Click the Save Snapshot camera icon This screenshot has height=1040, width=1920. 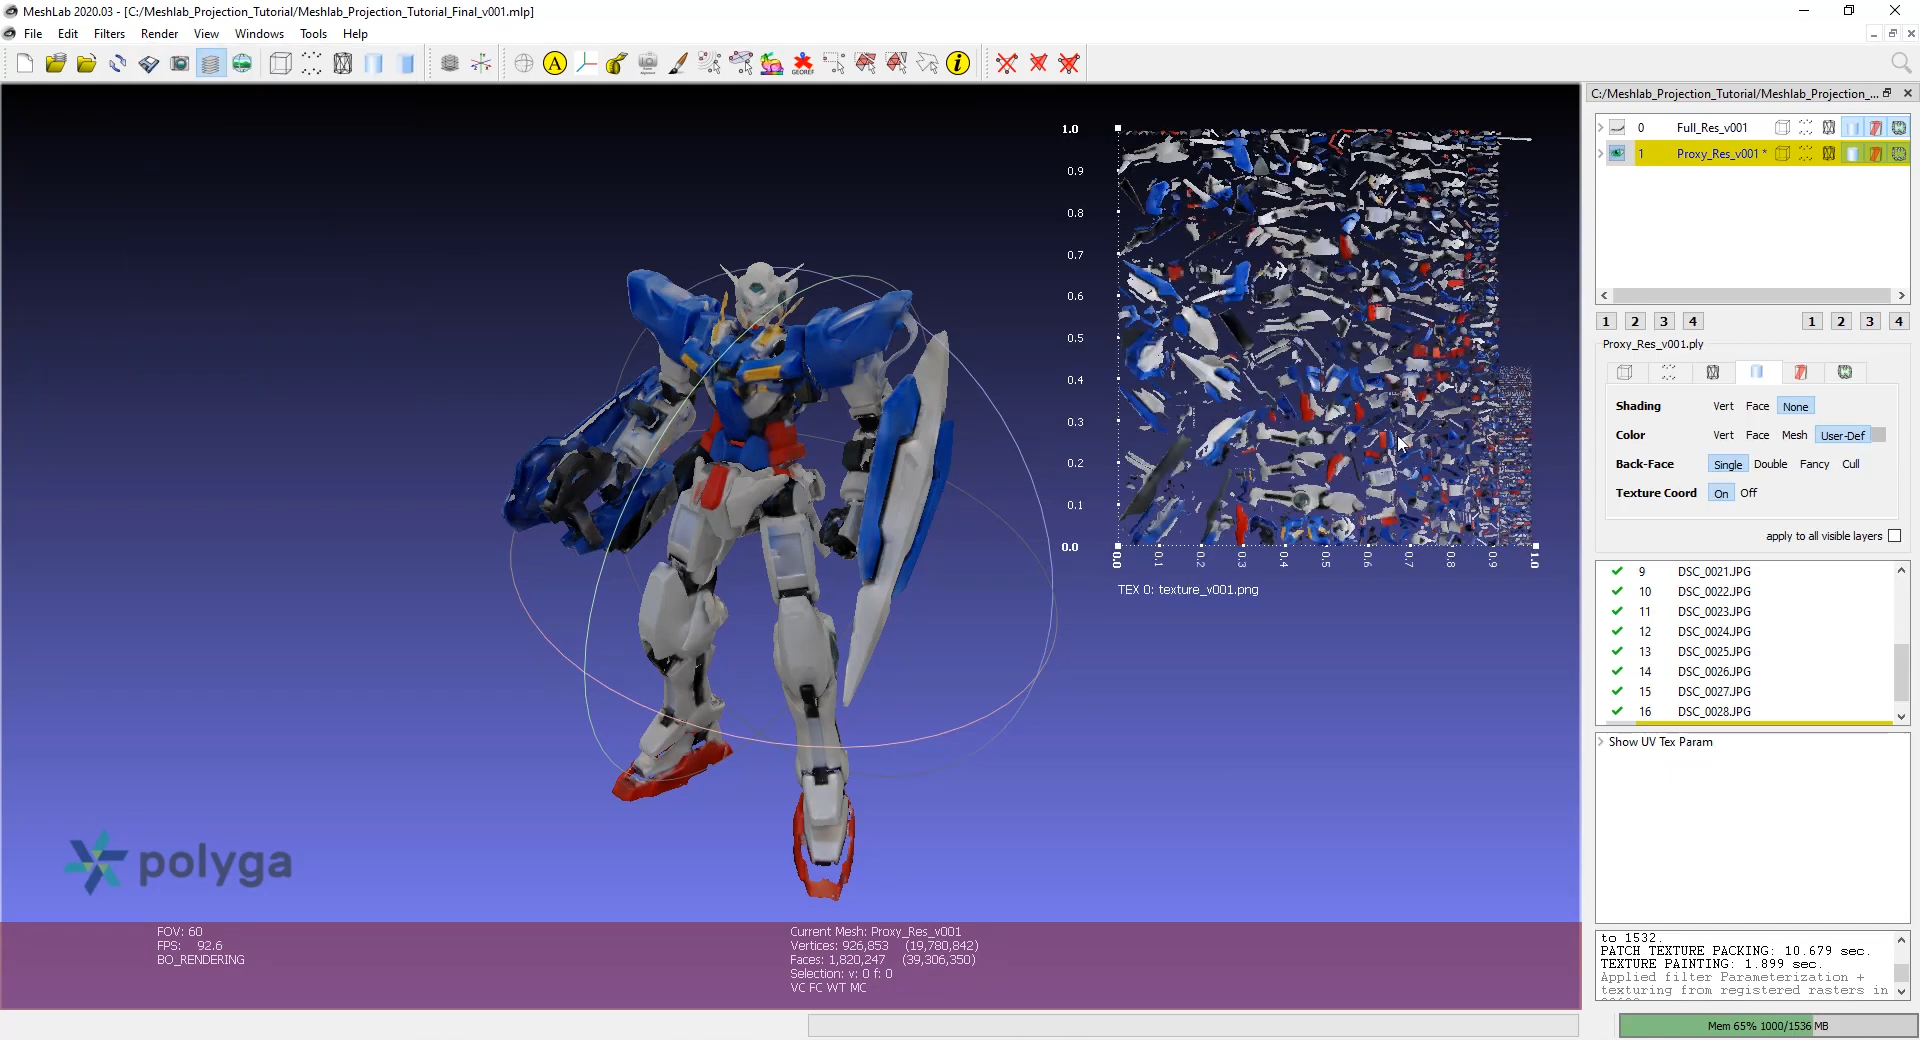pyautogui.click(x=180, y=64)
